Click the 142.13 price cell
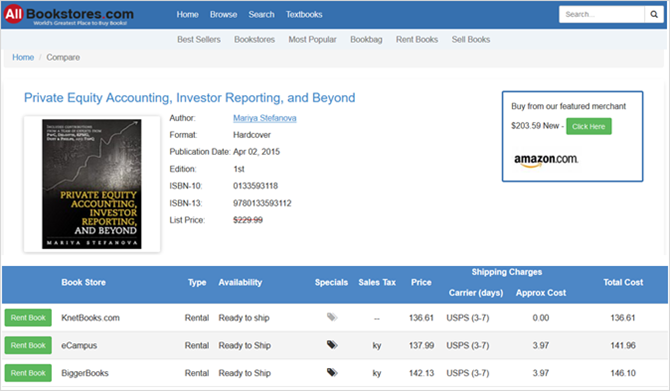The width and height of the screenshot is (670, 391). 421,373
